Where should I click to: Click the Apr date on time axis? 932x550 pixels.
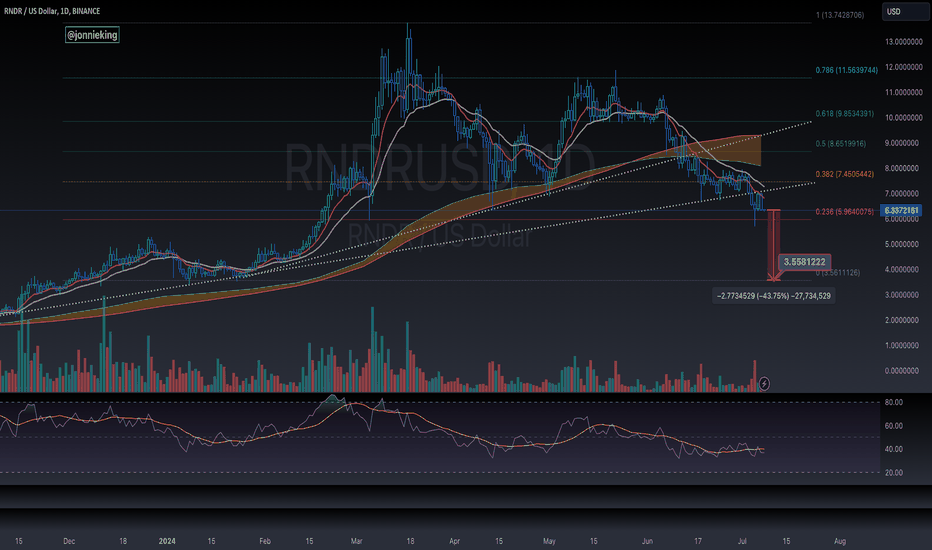click(x=455, y=541)
